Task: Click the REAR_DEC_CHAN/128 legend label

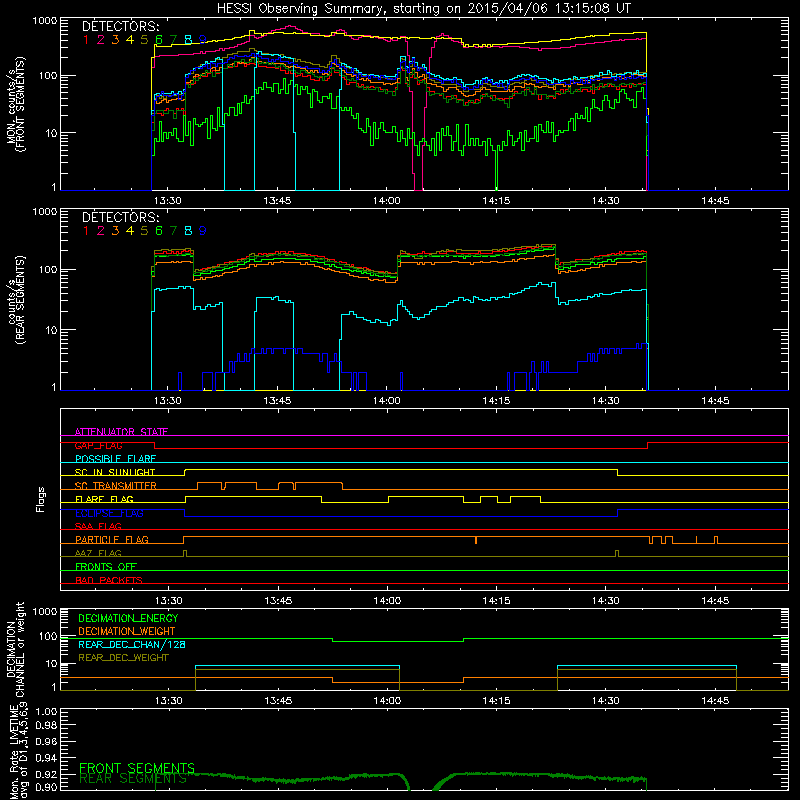Action: click(x=132, y=644)
